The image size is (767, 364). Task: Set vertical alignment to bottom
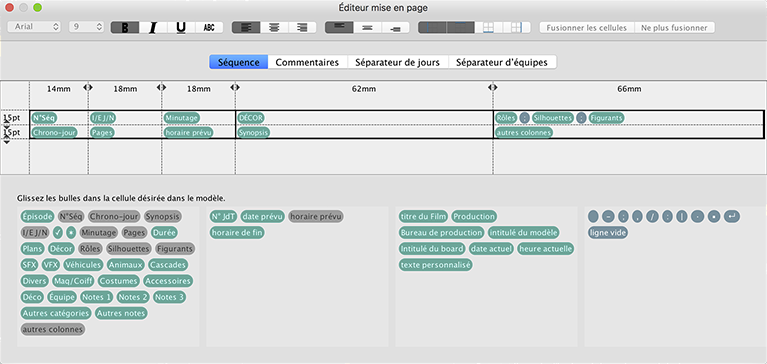tap(395, 27)
